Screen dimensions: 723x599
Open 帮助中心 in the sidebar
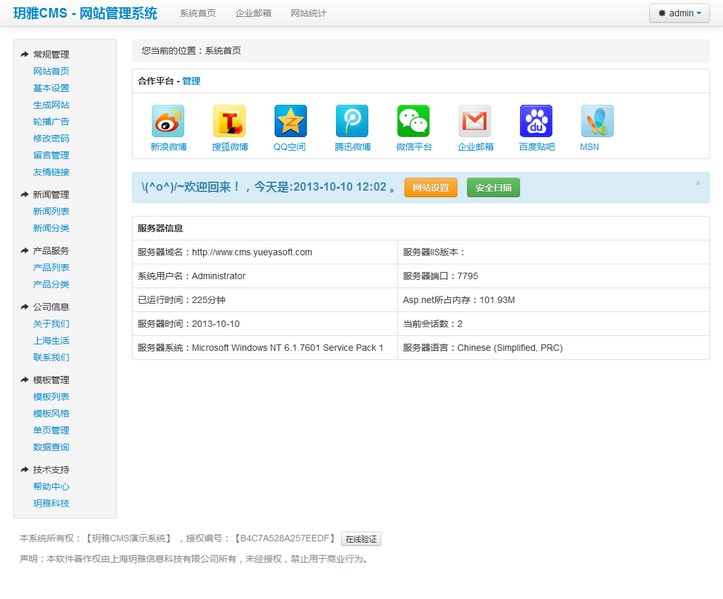pos(51,486)
